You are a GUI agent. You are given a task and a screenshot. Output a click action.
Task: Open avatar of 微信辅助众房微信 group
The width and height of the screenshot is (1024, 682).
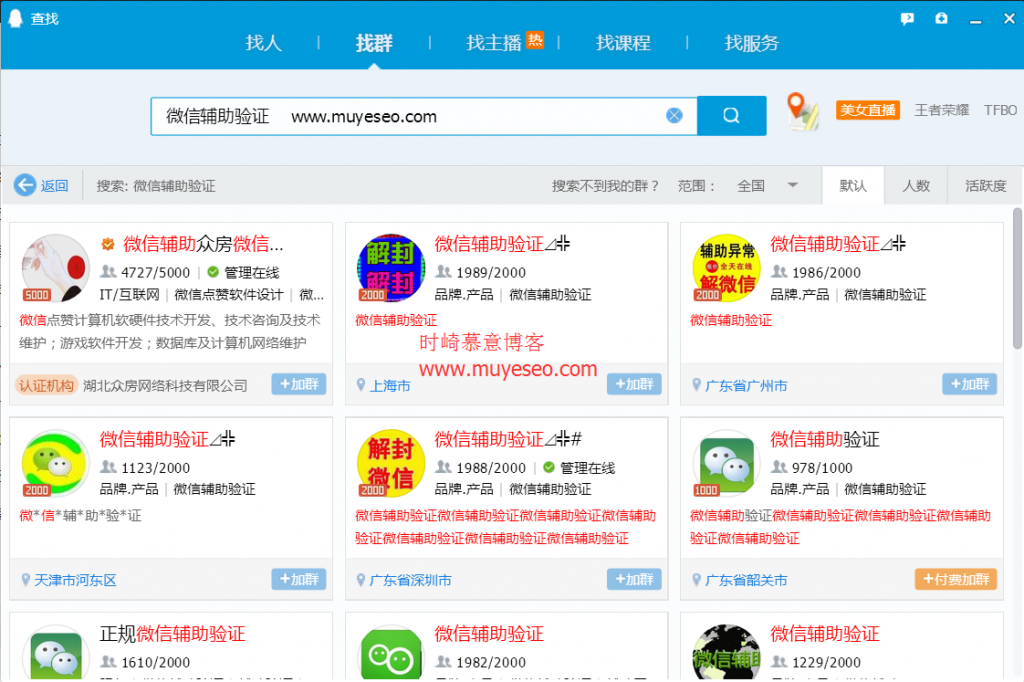(56, 268)
